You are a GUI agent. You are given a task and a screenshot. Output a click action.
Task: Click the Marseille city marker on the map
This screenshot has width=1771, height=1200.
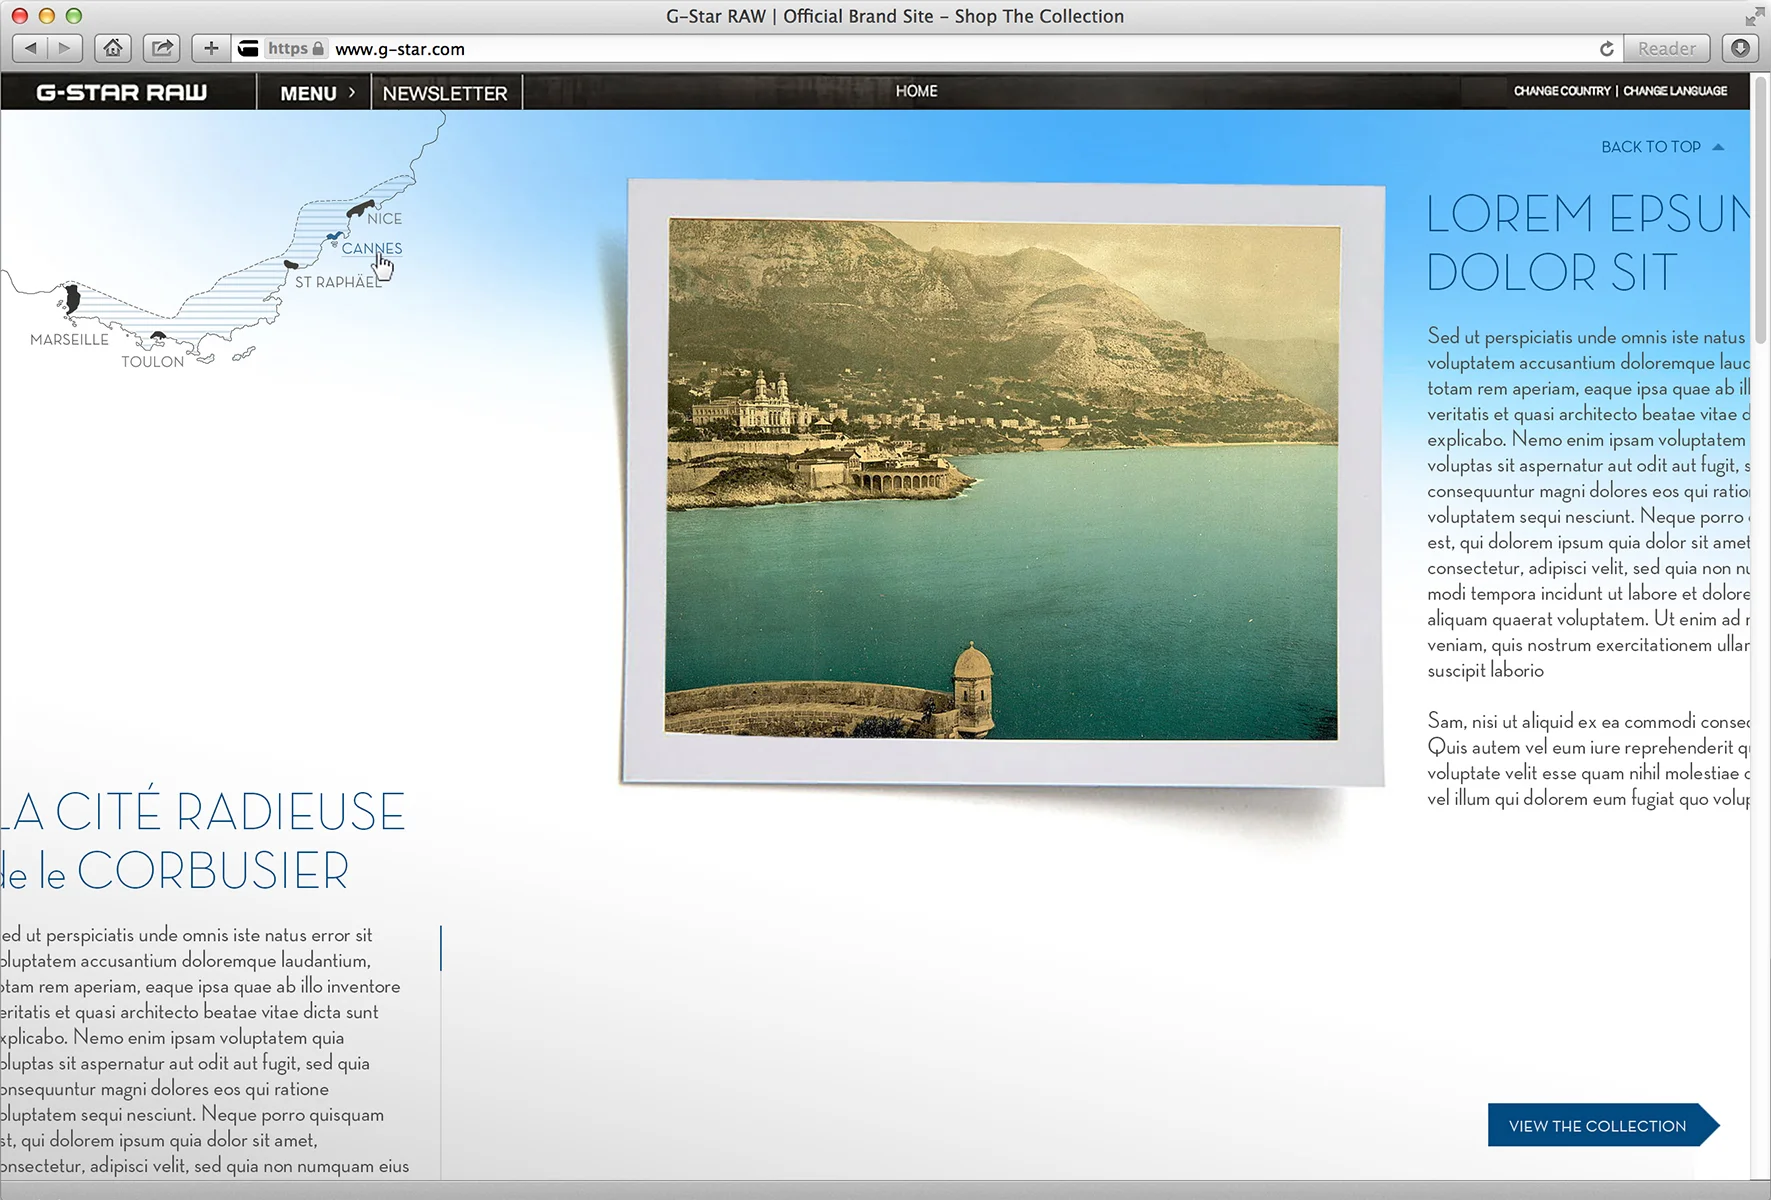click(x=71, y=299)
